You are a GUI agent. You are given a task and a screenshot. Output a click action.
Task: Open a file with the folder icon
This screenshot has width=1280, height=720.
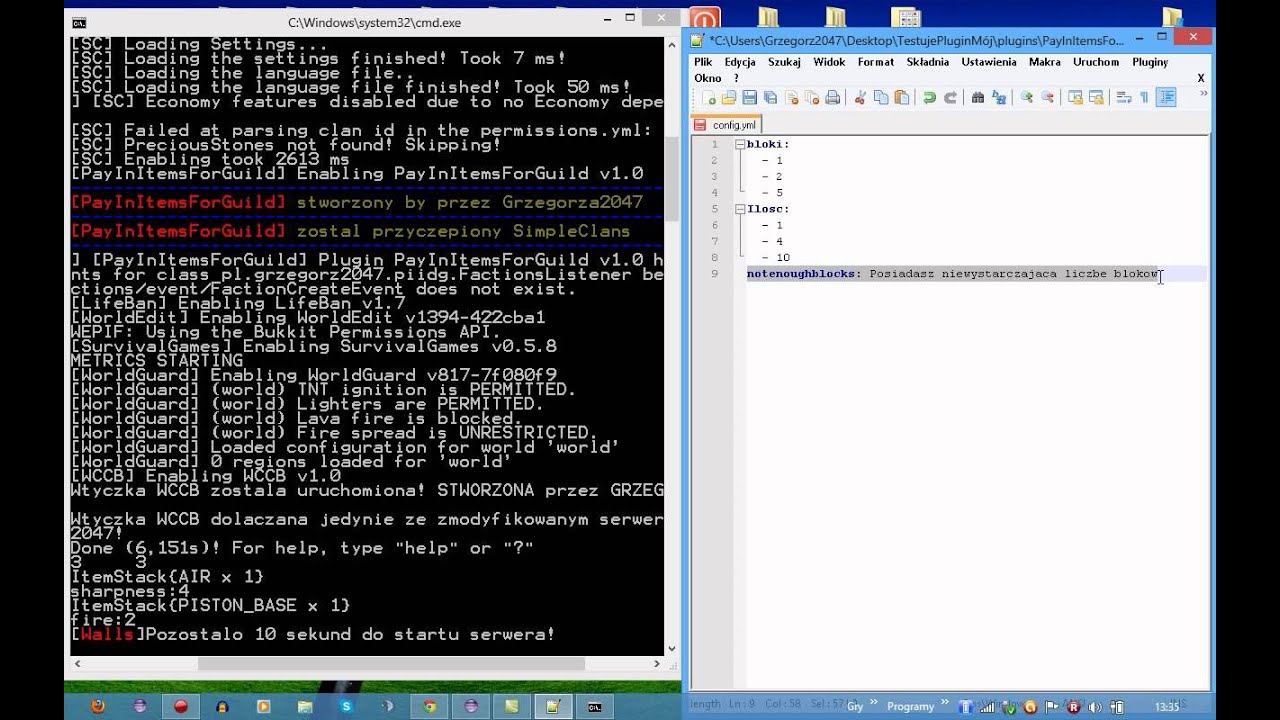[729, 97]
